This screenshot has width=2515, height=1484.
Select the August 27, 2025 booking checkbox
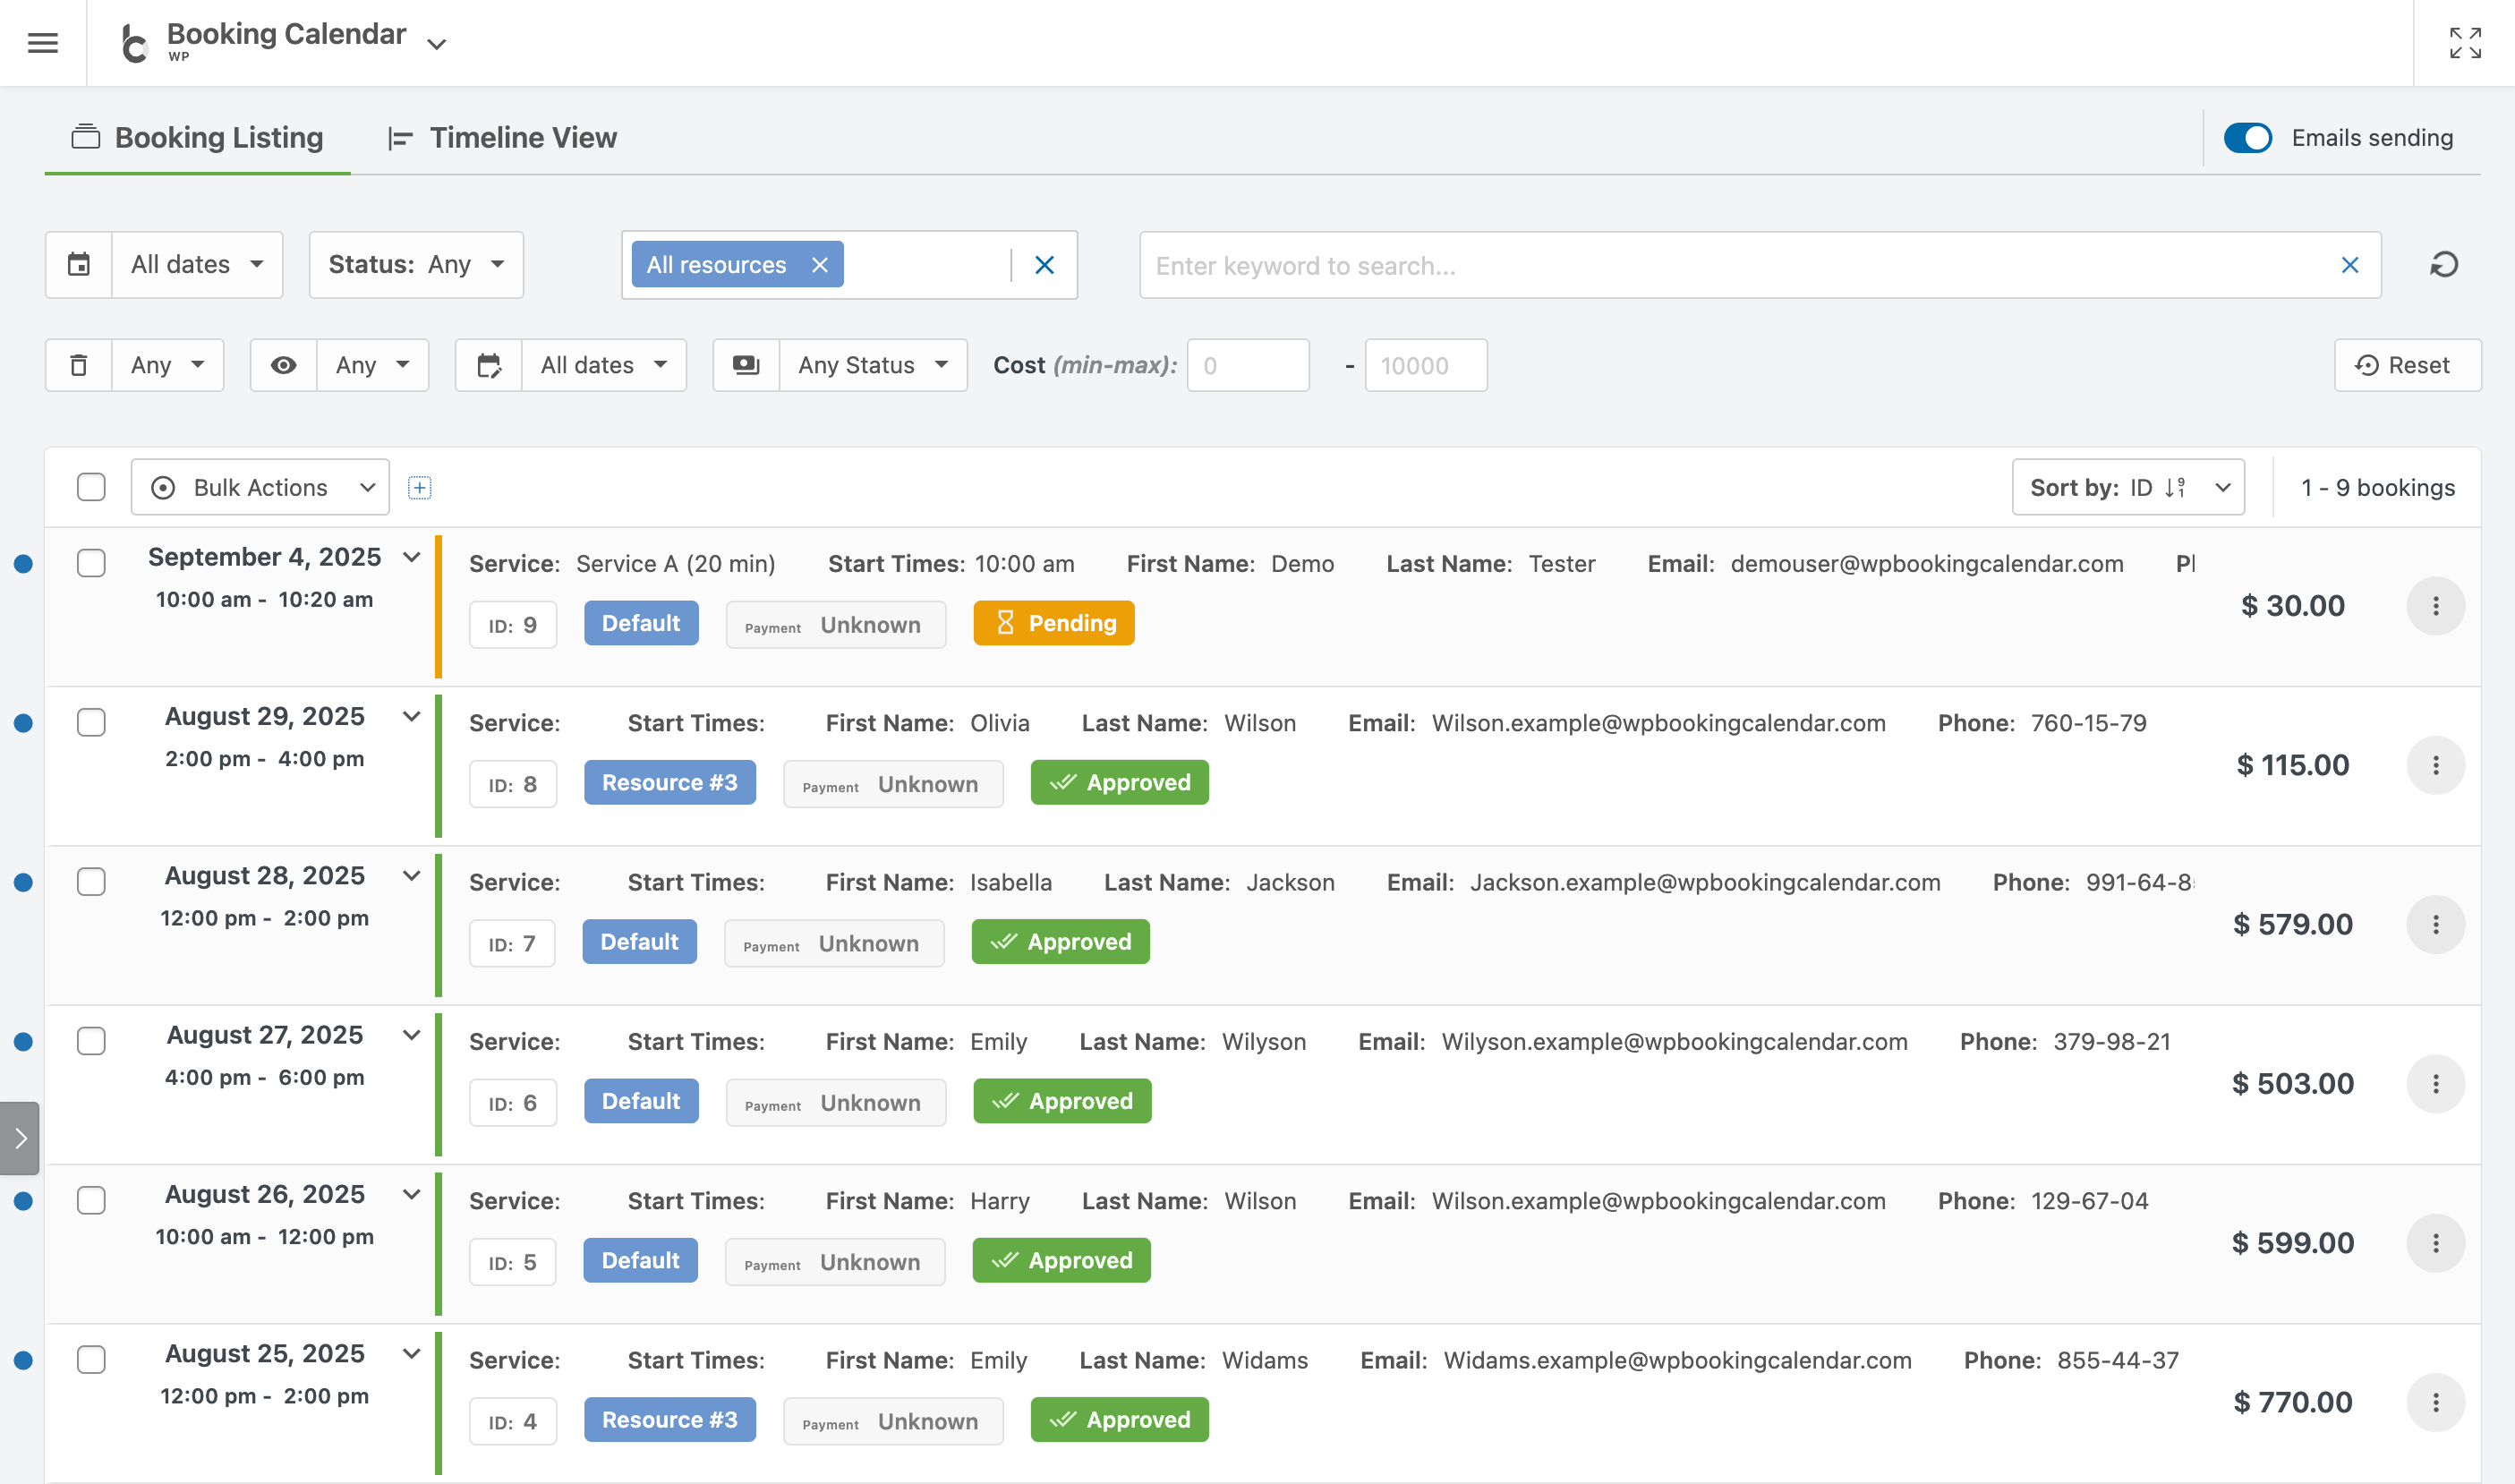coord(91,1041)
